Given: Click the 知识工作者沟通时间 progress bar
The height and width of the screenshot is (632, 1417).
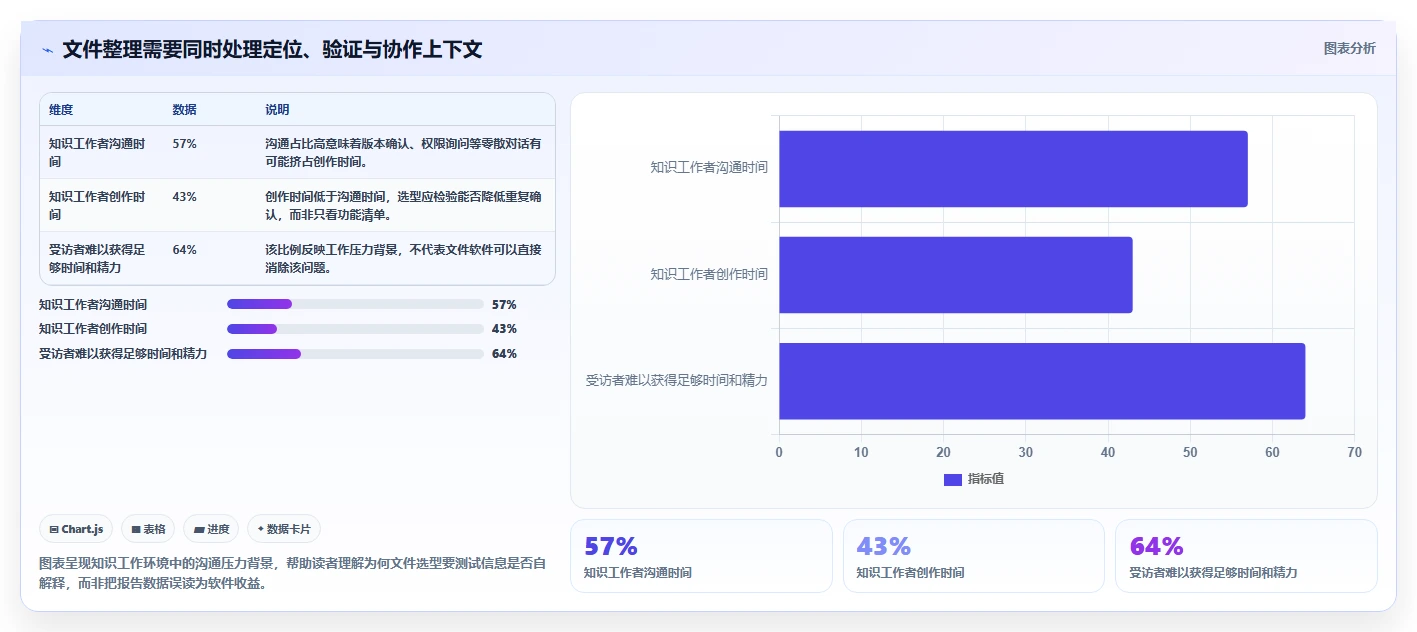Looking at the screenshot, I should point(355,304).
